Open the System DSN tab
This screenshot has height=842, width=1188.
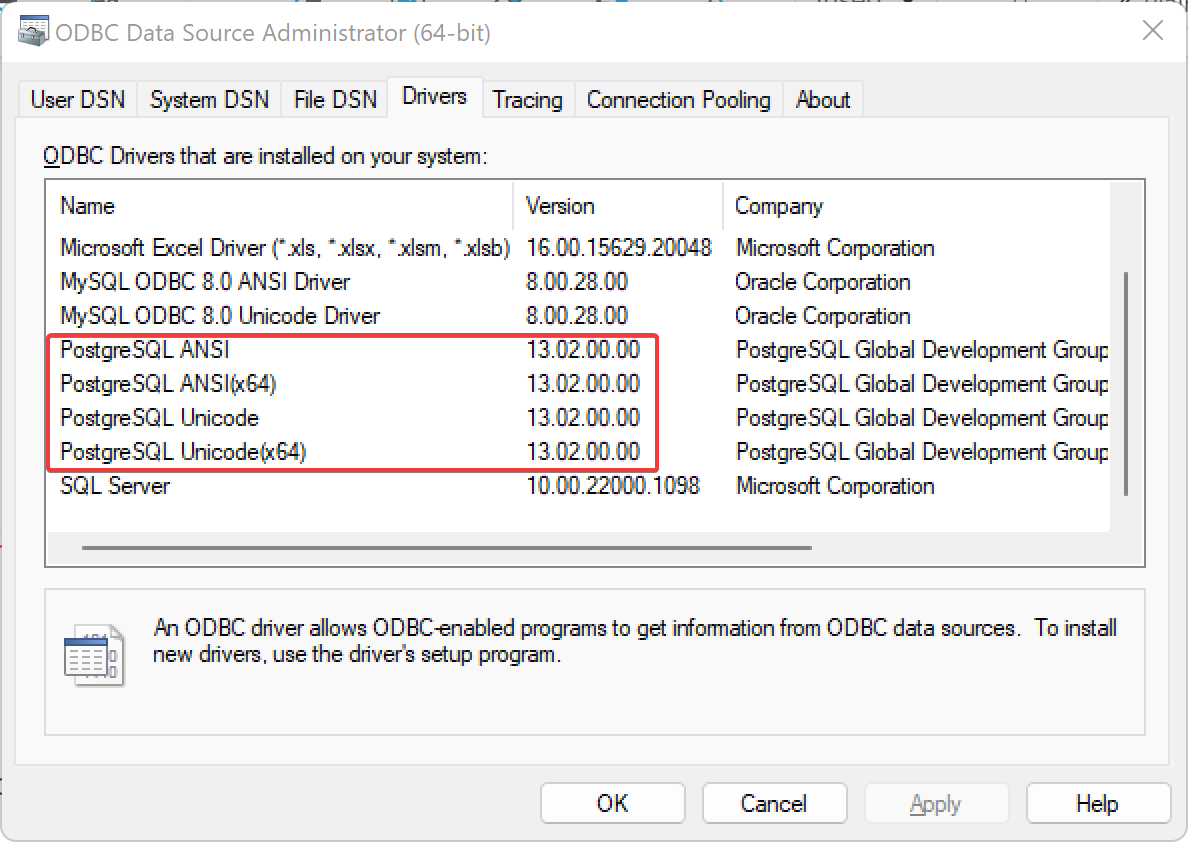click(209, 100)
